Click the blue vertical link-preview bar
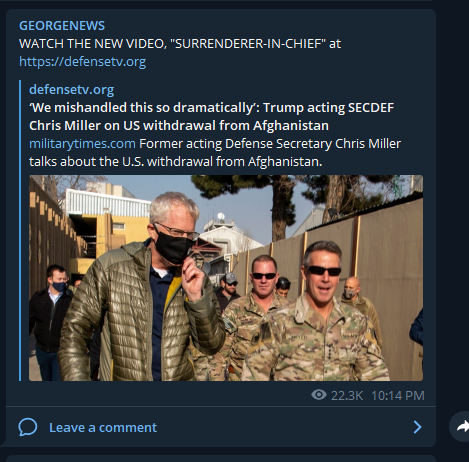This screenshot has width=469, height=462. click(20, 230)
